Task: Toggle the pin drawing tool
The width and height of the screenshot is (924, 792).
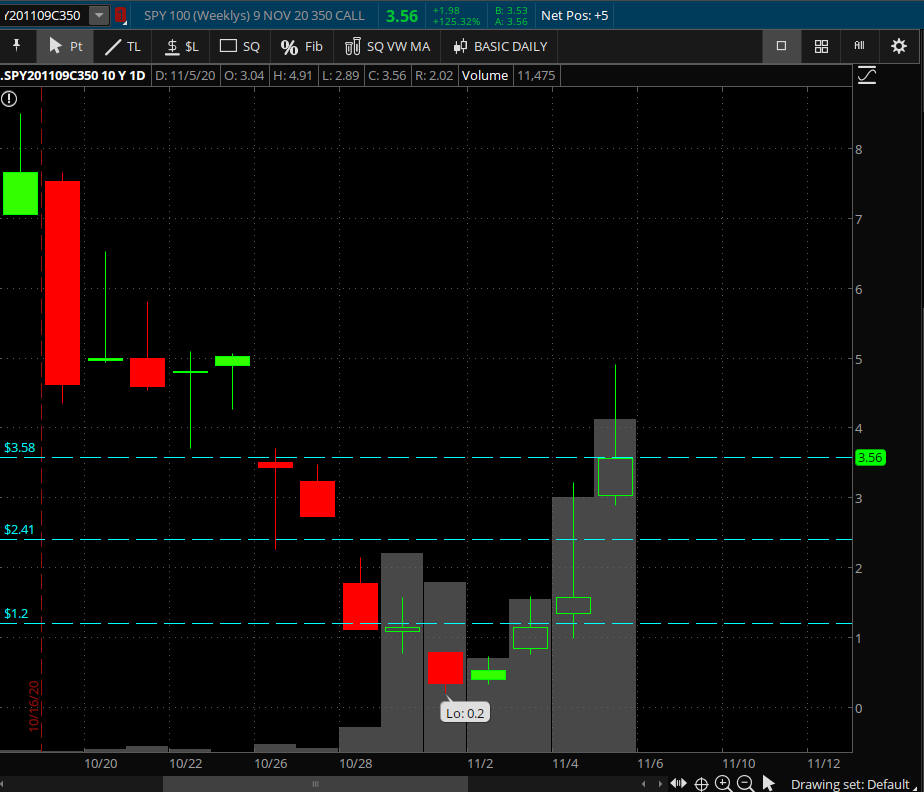Action: click(x=17, y=46)
